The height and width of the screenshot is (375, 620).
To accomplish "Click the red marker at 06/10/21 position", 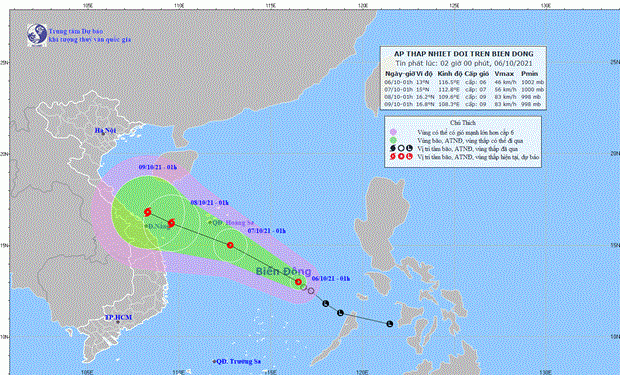I will click(x=299, y=282).
